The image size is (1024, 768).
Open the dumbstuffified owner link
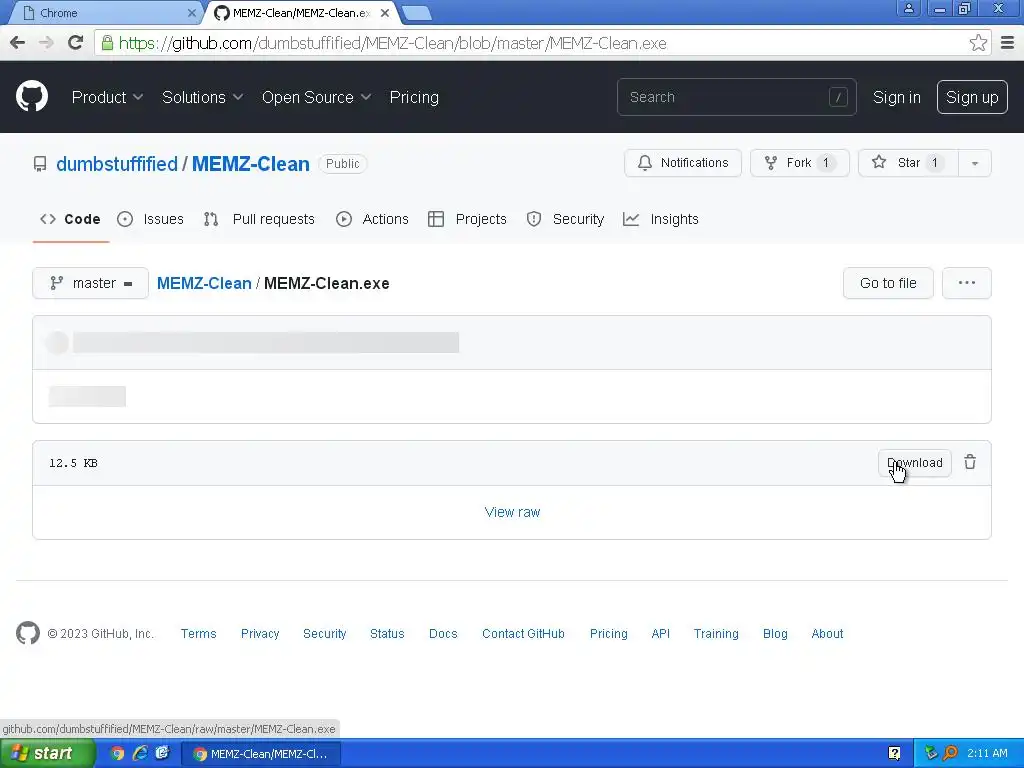[x=117, y=164]
